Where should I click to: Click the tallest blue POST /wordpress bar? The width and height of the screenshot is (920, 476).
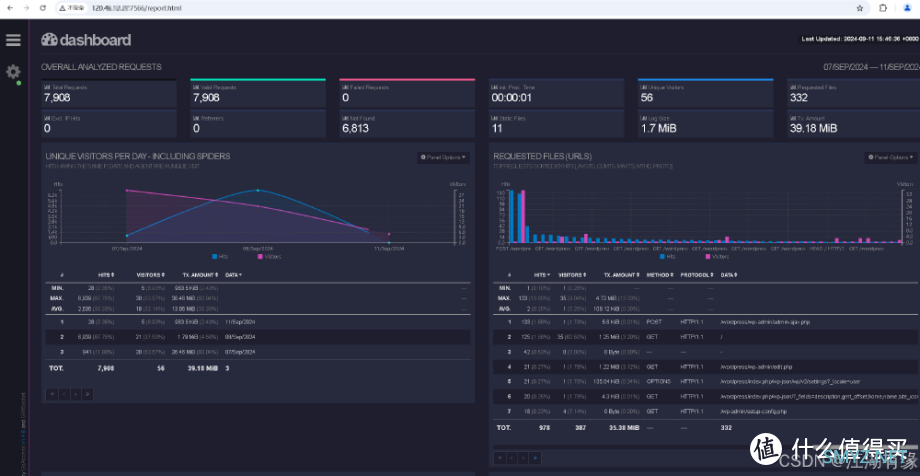pos(511,217)
